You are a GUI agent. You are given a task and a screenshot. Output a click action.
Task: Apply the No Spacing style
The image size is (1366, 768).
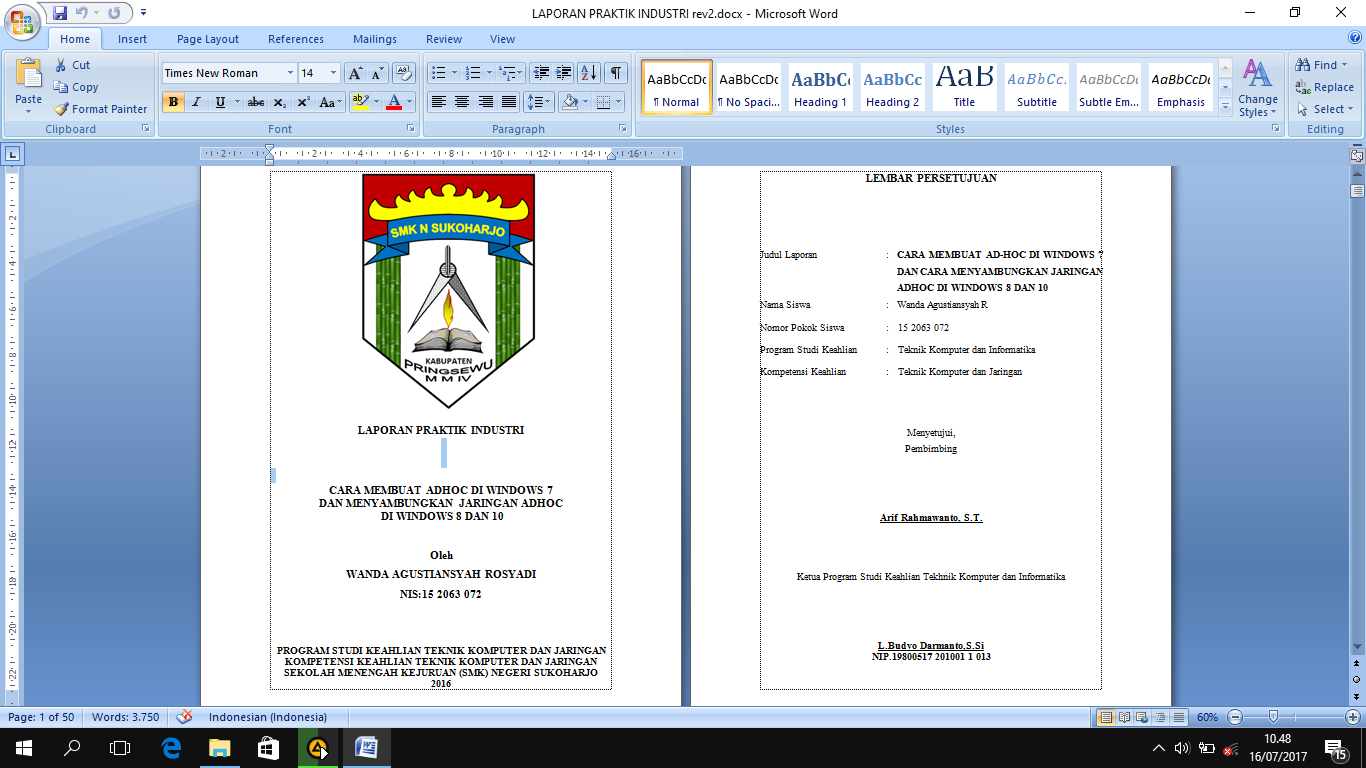[x=748, y=87]
